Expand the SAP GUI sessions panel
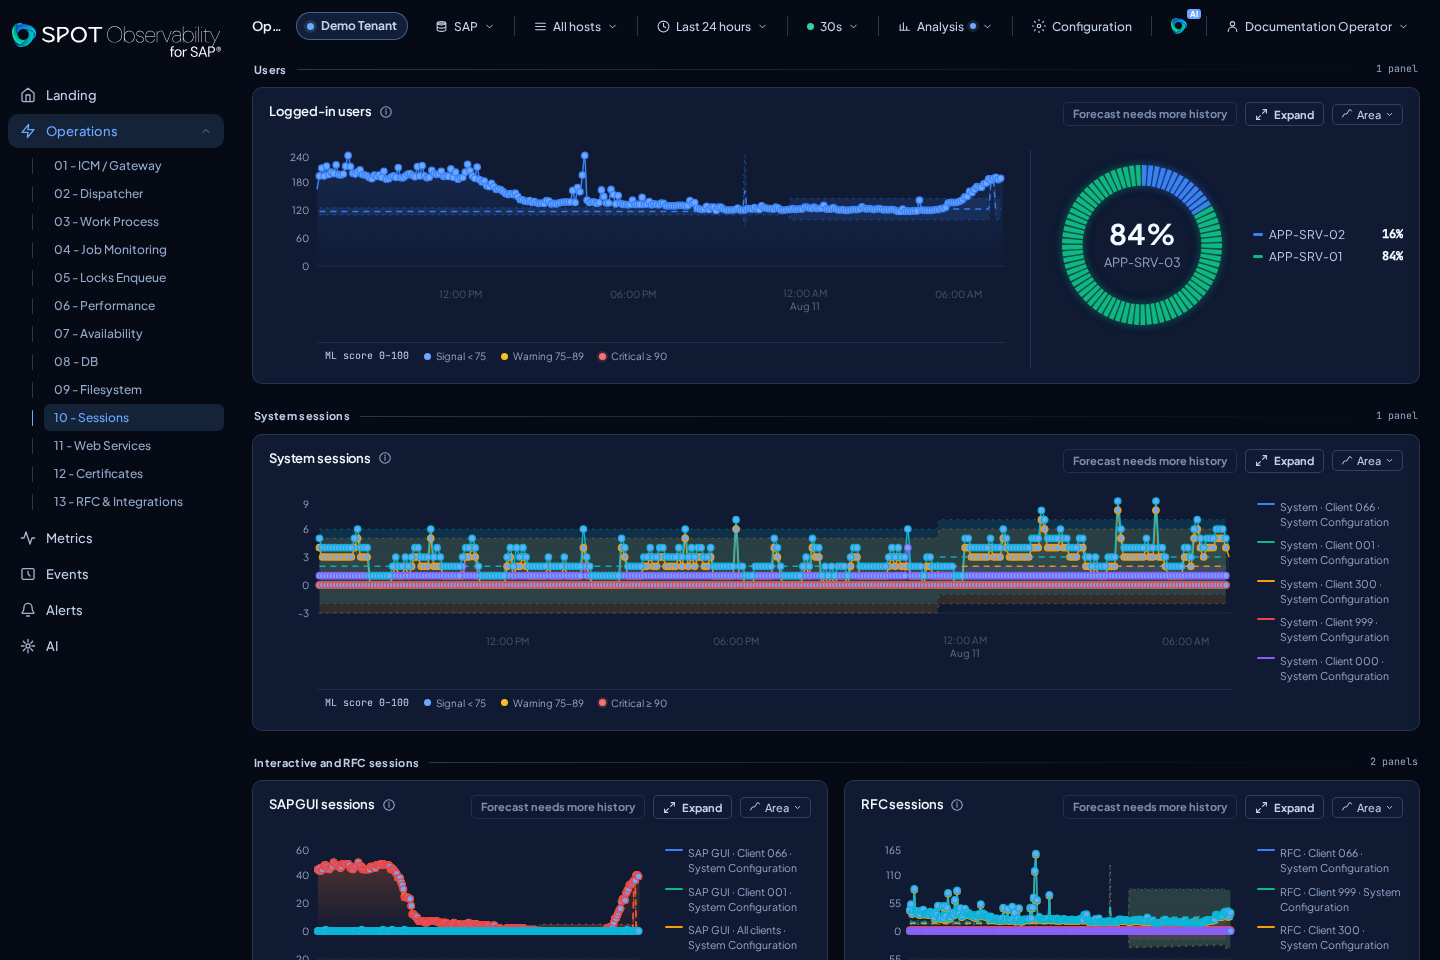Image resolution: width=1440 pixels, height=960 pixels. 692,808
